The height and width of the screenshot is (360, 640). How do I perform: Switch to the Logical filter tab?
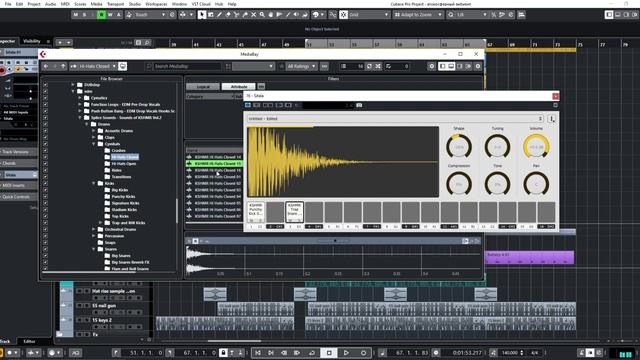point(203,87)
